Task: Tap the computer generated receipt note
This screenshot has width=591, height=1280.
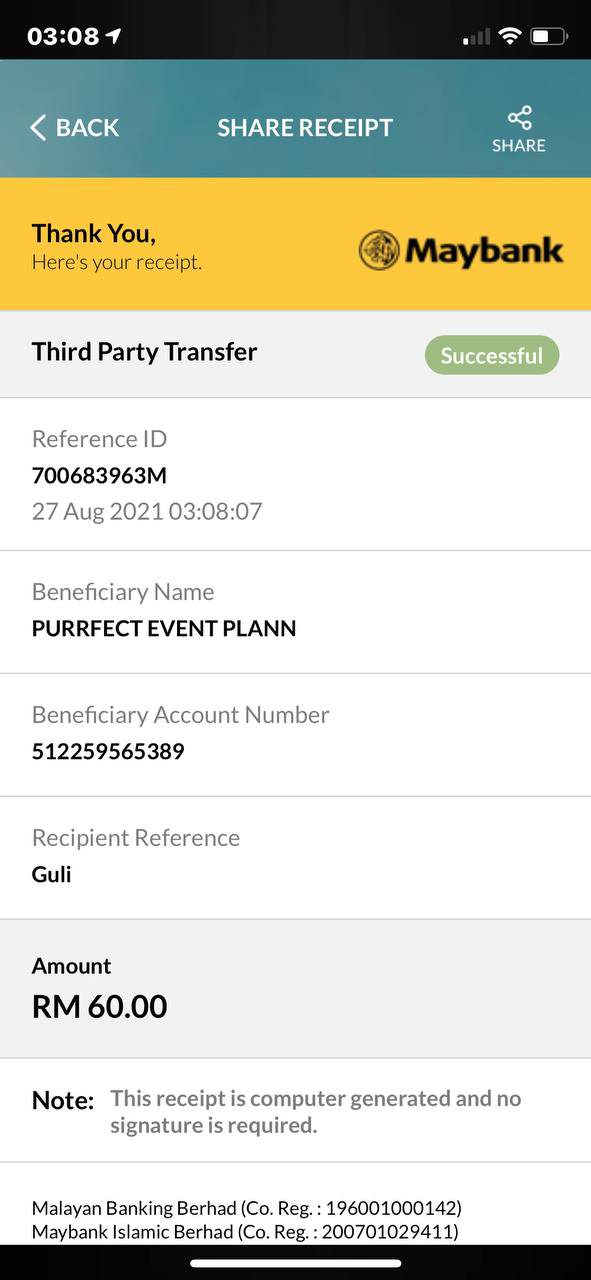Action: pos(315,1111)
